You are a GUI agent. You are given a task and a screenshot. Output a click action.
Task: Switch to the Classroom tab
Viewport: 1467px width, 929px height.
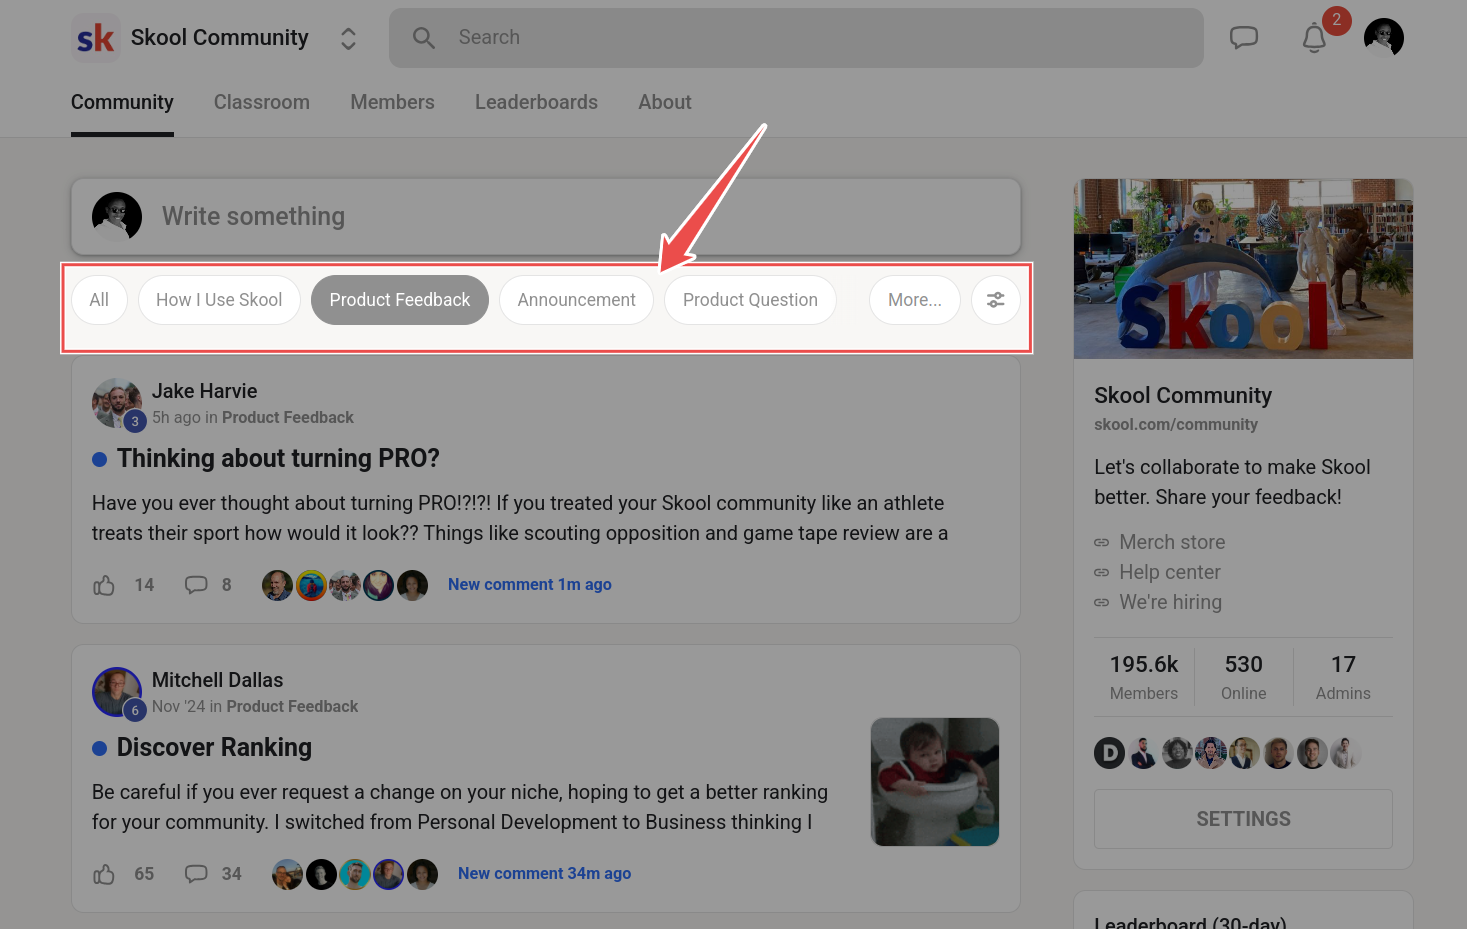click(x=262, y=102)
